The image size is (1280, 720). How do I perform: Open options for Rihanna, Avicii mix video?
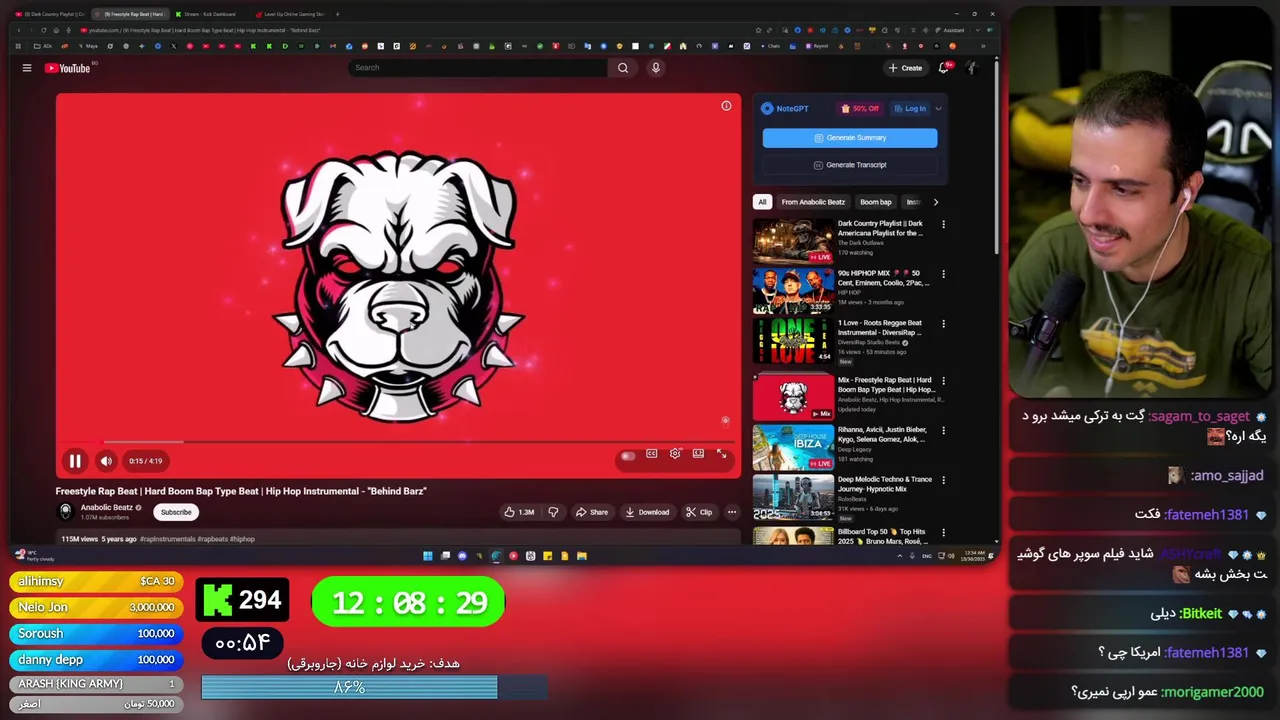point(943,431)
